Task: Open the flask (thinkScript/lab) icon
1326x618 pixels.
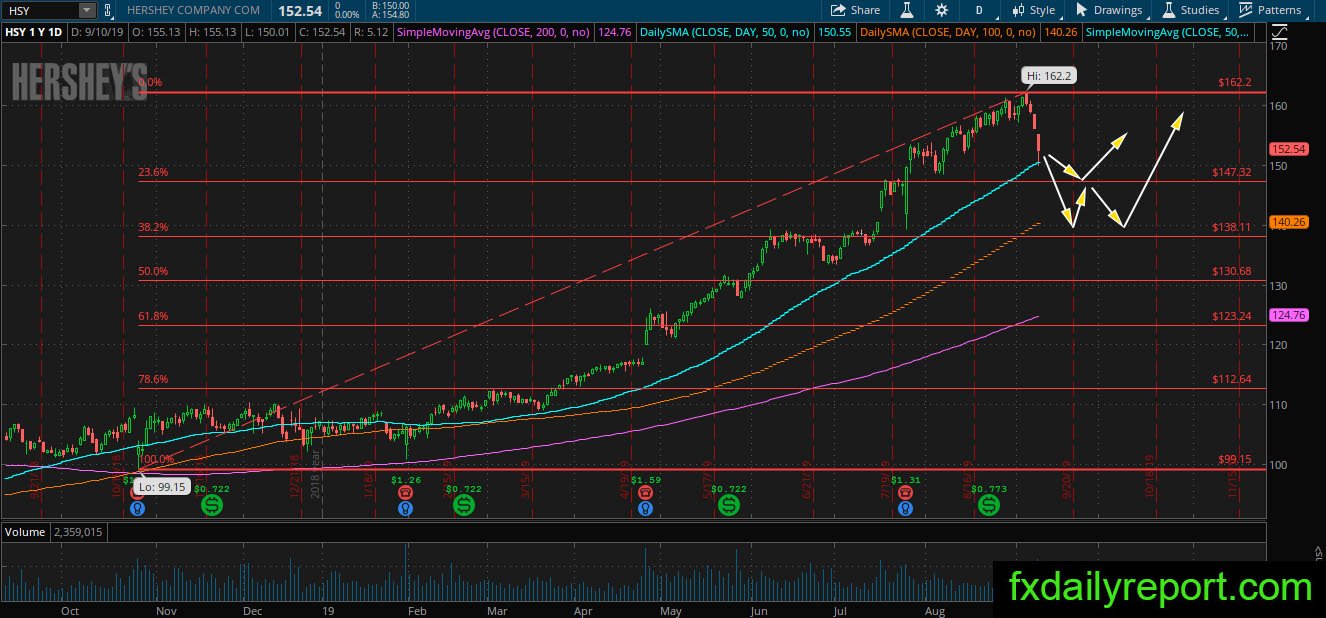Action: click(907, 10)
